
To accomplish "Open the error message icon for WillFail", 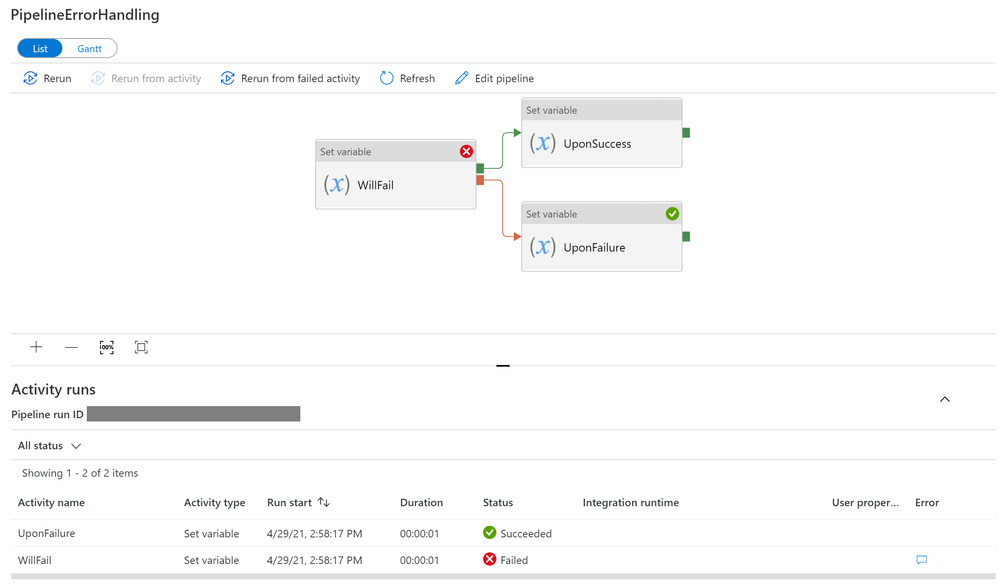I will [x=921, y=560].
